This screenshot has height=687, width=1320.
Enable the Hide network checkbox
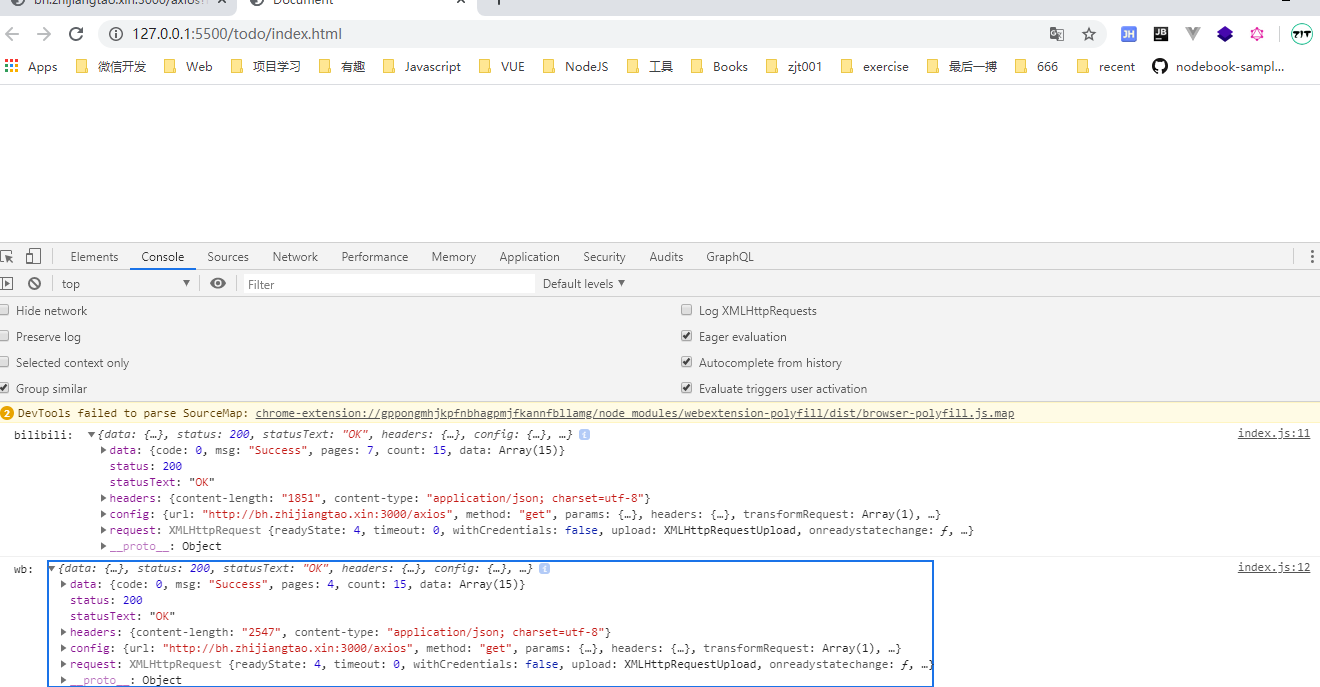[5, 311]
